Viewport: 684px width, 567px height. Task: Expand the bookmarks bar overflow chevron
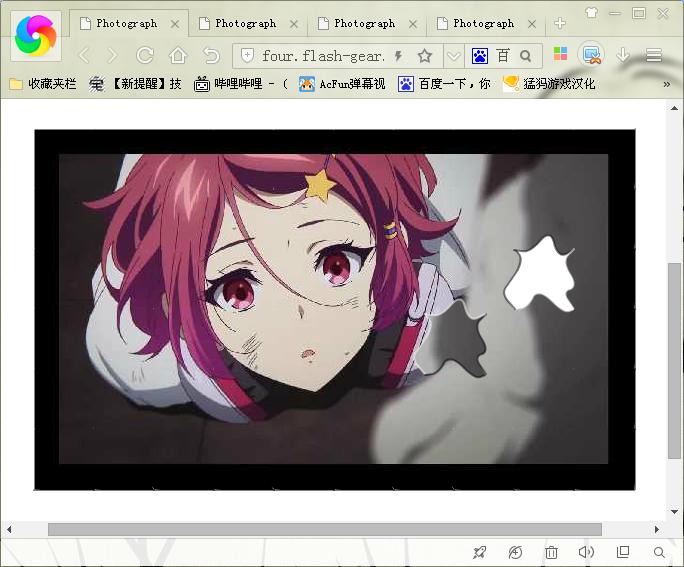point(667,84)
